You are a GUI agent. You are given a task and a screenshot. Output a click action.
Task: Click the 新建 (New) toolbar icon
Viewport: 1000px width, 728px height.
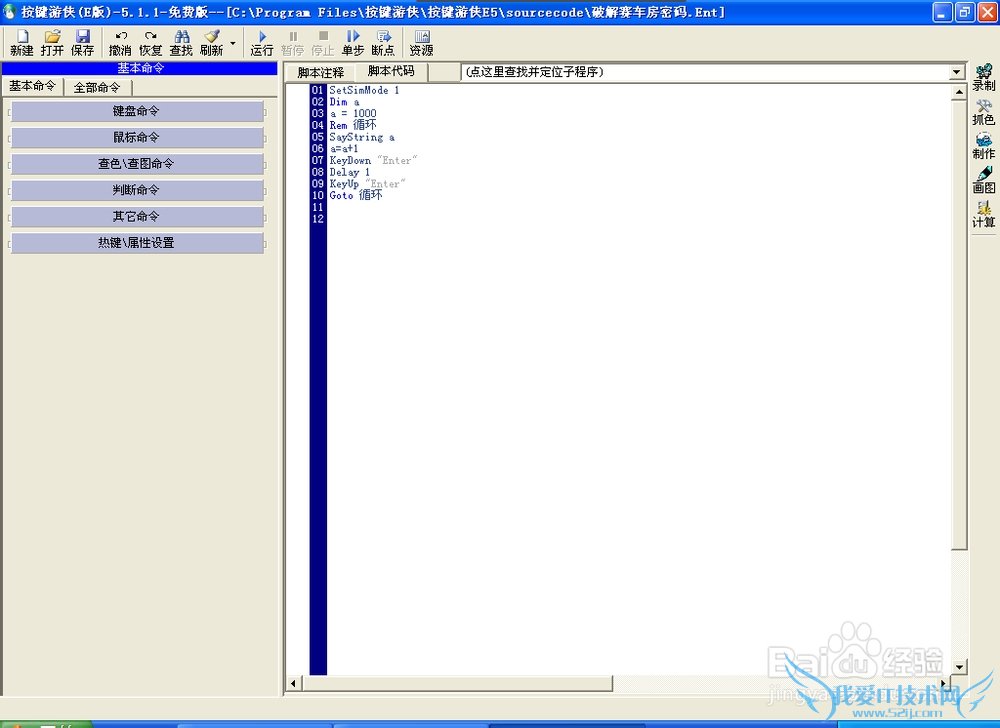pos(21,42)
